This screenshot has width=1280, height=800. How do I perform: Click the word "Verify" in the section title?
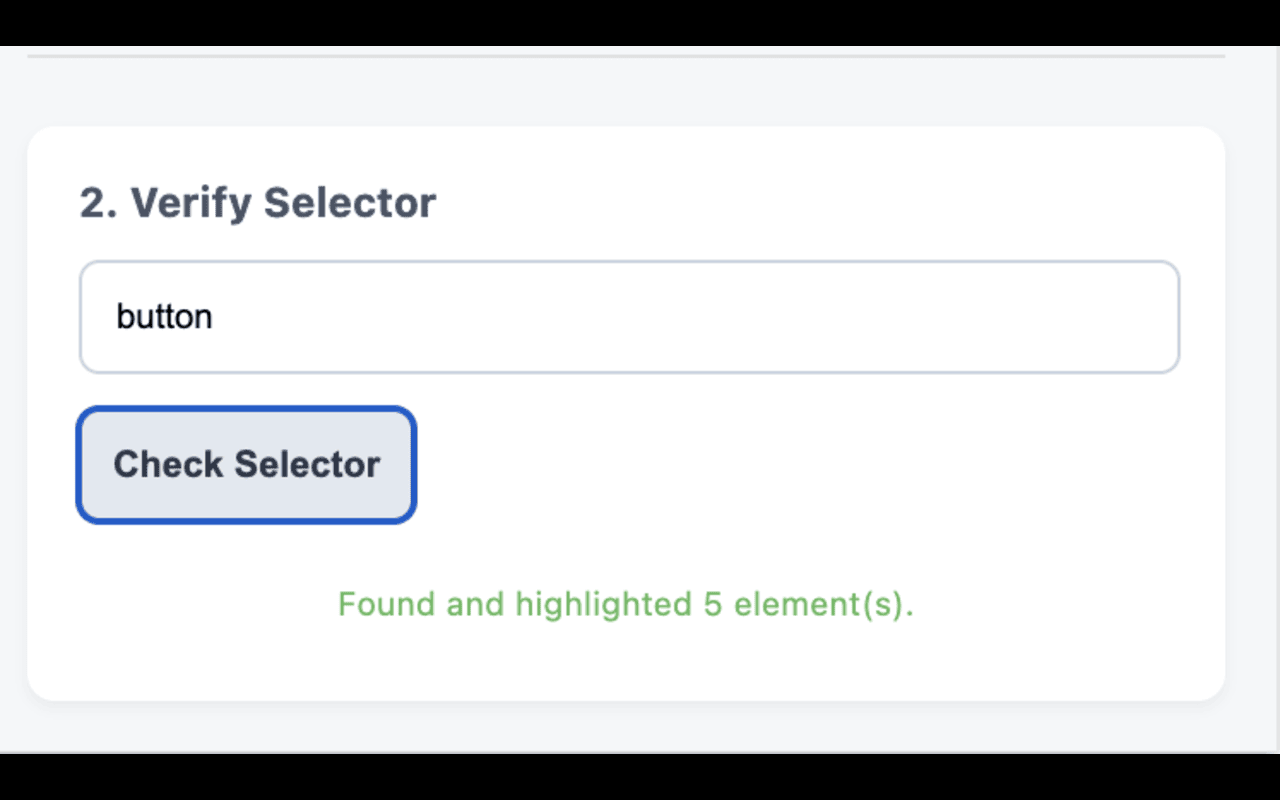[191, 203]
